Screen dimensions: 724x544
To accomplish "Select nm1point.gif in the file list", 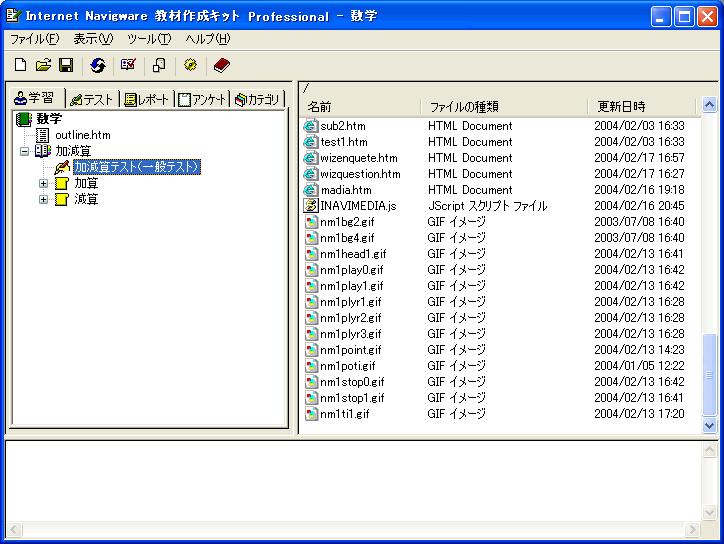I will [351, 350].
